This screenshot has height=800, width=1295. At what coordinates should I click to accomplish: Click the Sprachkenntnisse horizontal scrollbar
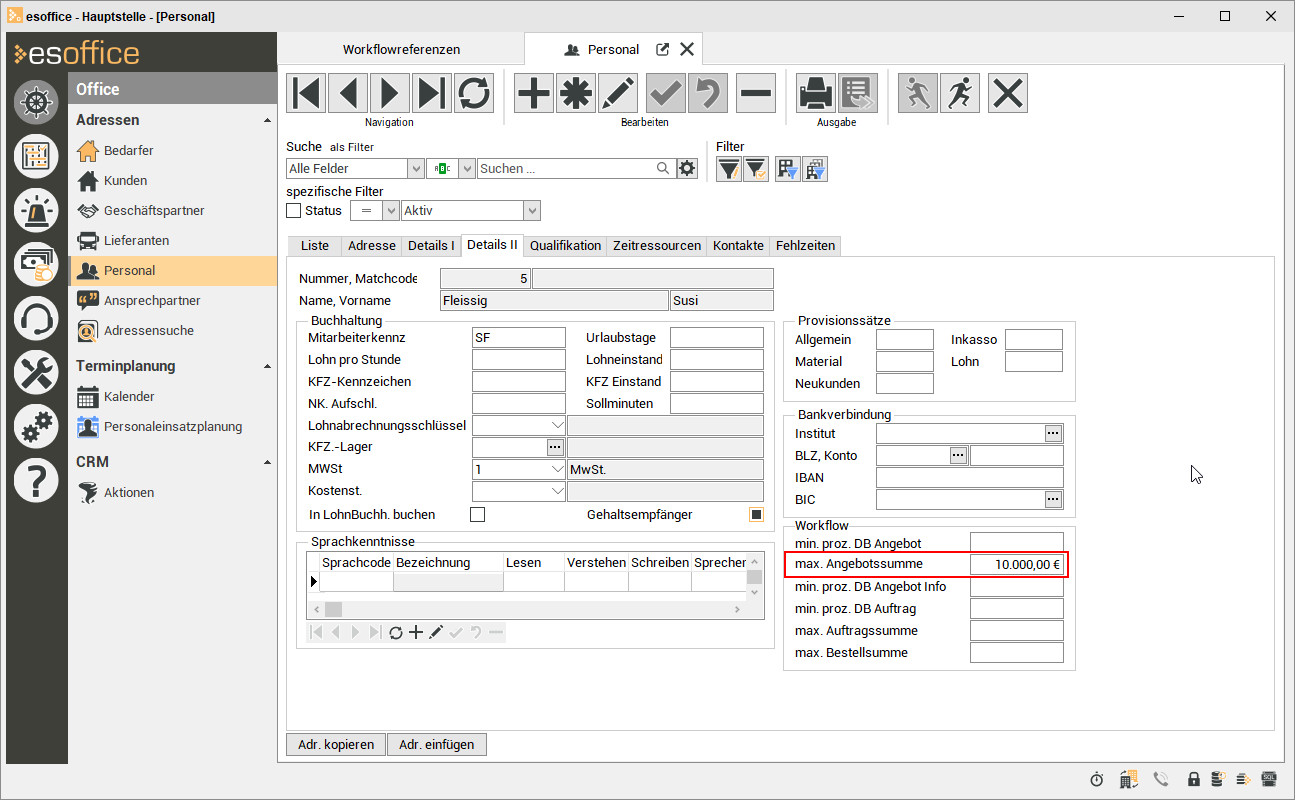coord(529,609)
